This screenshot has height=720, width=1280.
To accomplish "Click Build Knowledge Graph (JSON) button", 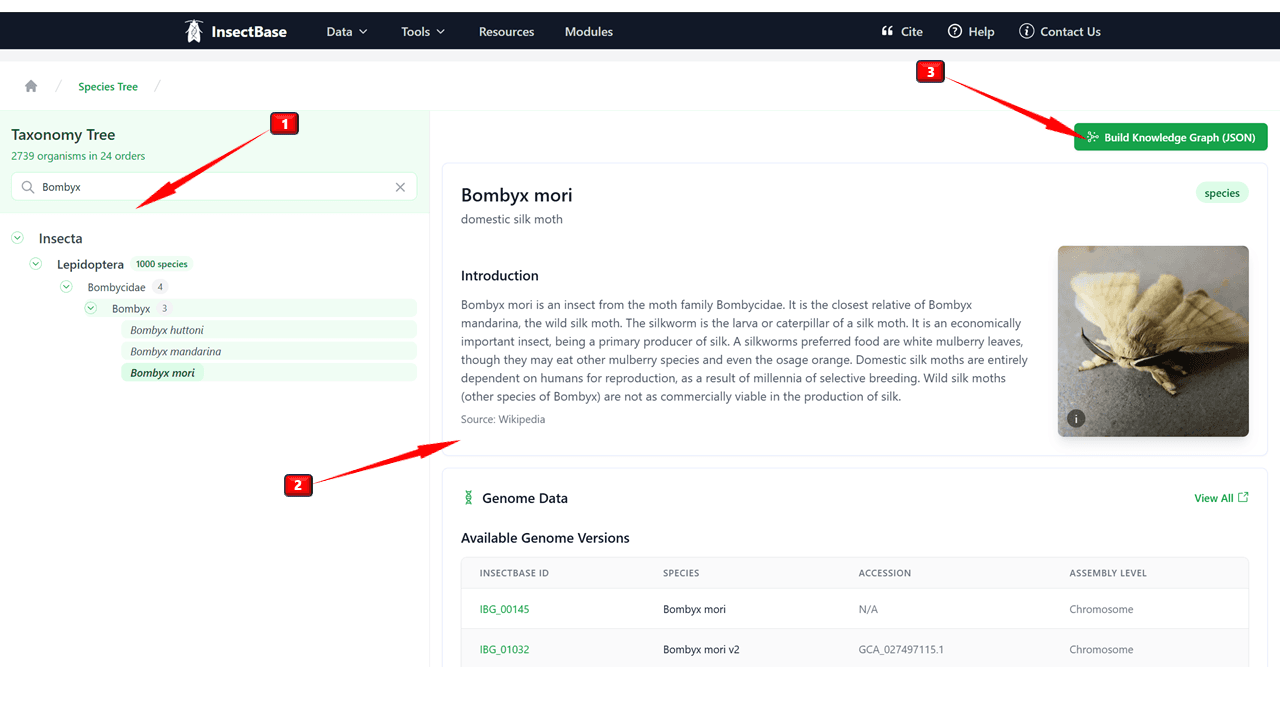I will click(1170, 137).
